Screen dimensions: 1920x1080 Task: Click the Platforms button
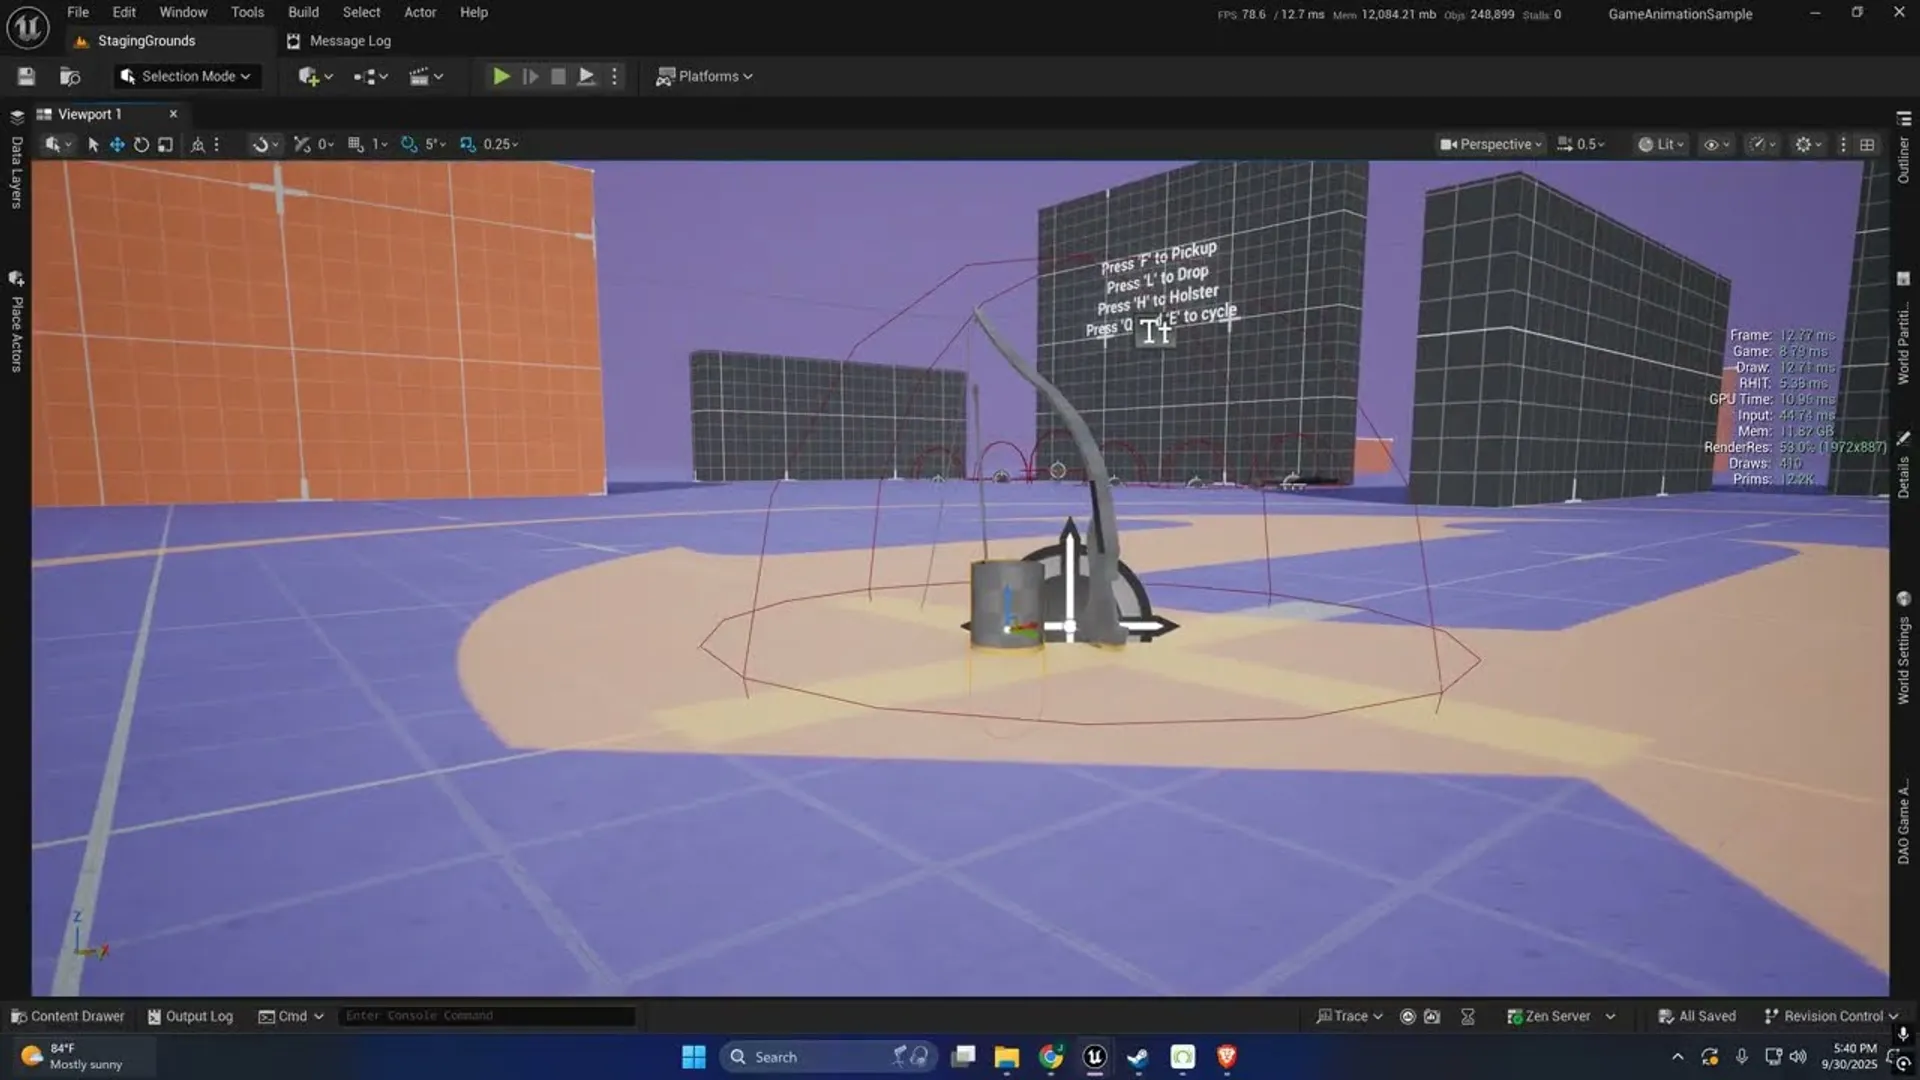point(704,75)
